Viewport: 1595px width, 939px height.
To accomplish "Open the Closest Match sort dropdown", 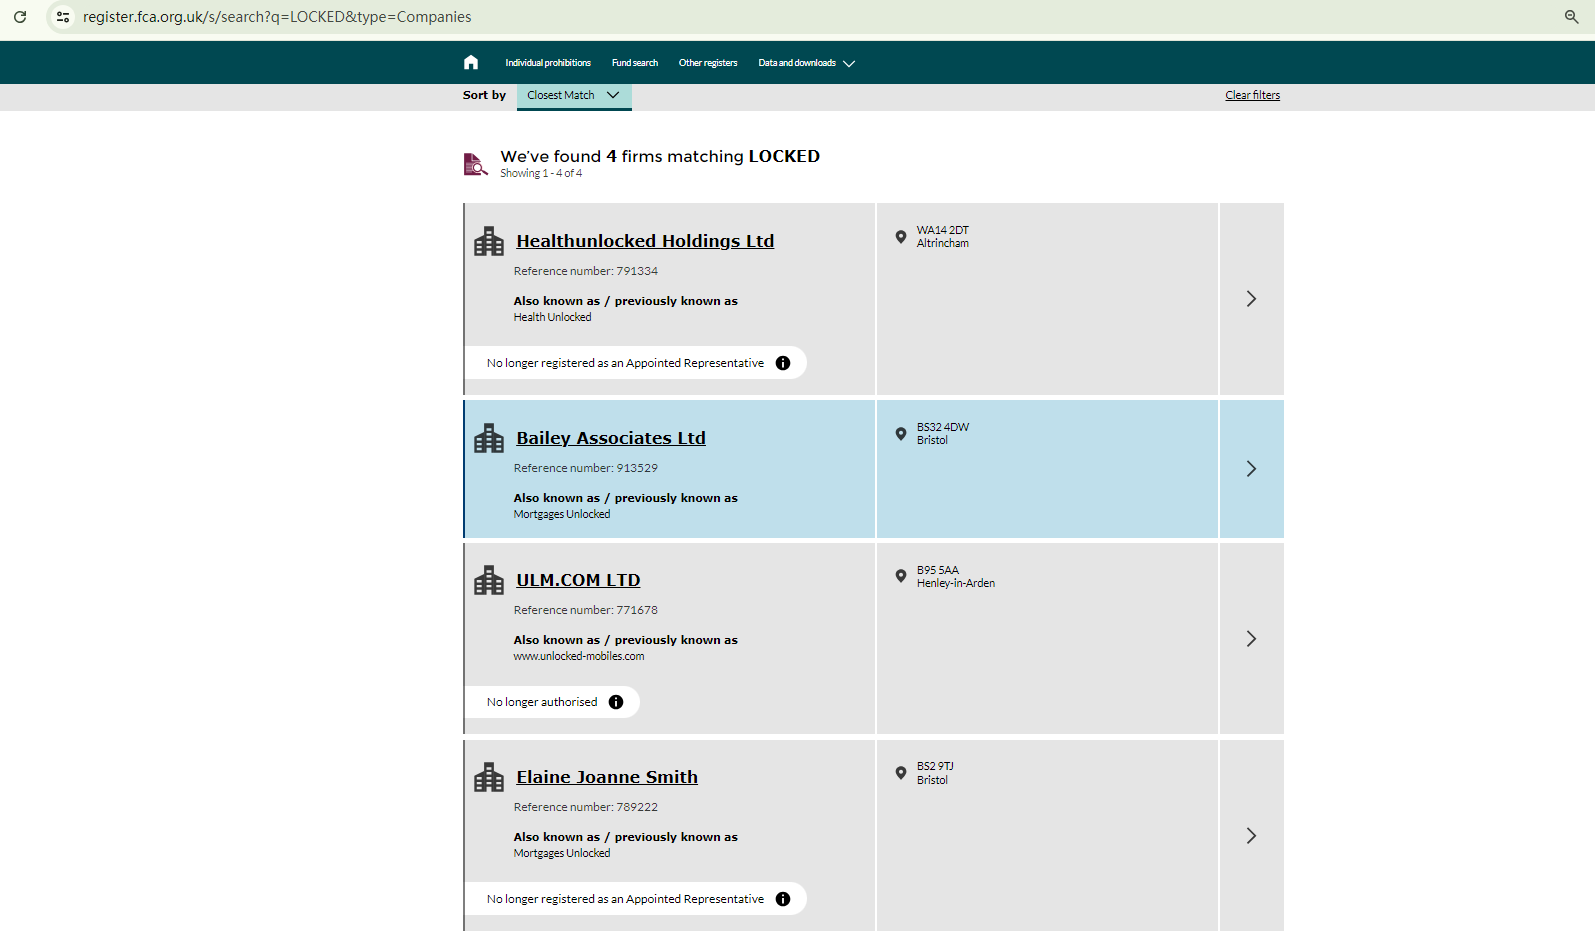I will coord(574,96).
